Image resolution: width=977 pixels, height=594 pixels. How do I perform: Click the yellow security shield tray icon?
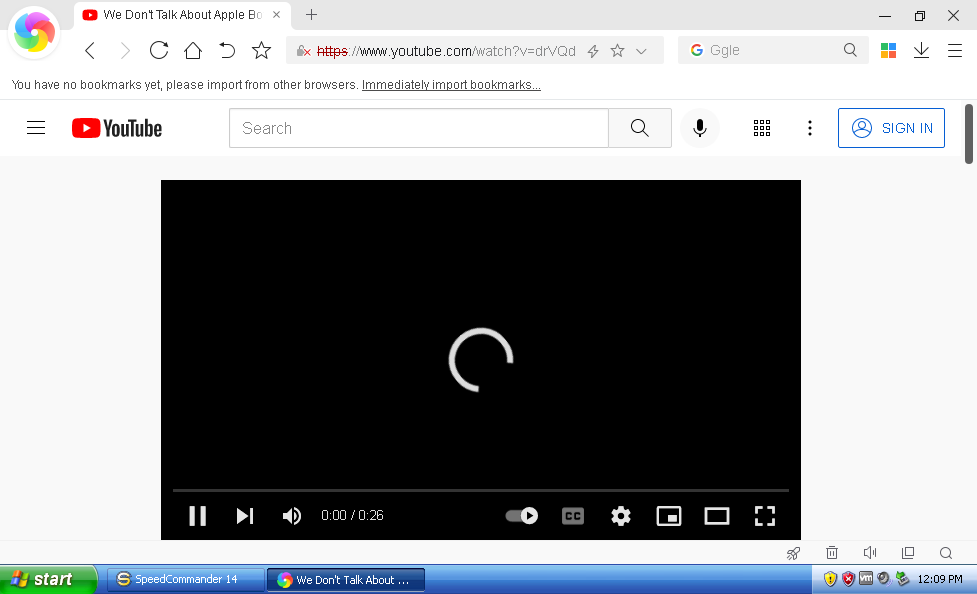(x=830, y=579)
